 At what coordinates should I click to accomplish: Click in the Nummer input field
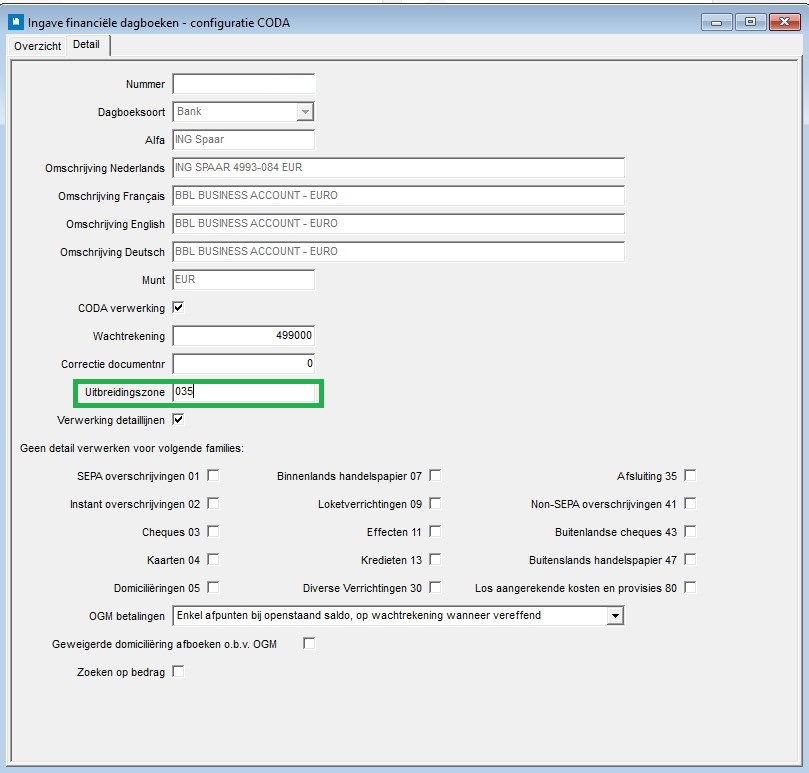244,84
